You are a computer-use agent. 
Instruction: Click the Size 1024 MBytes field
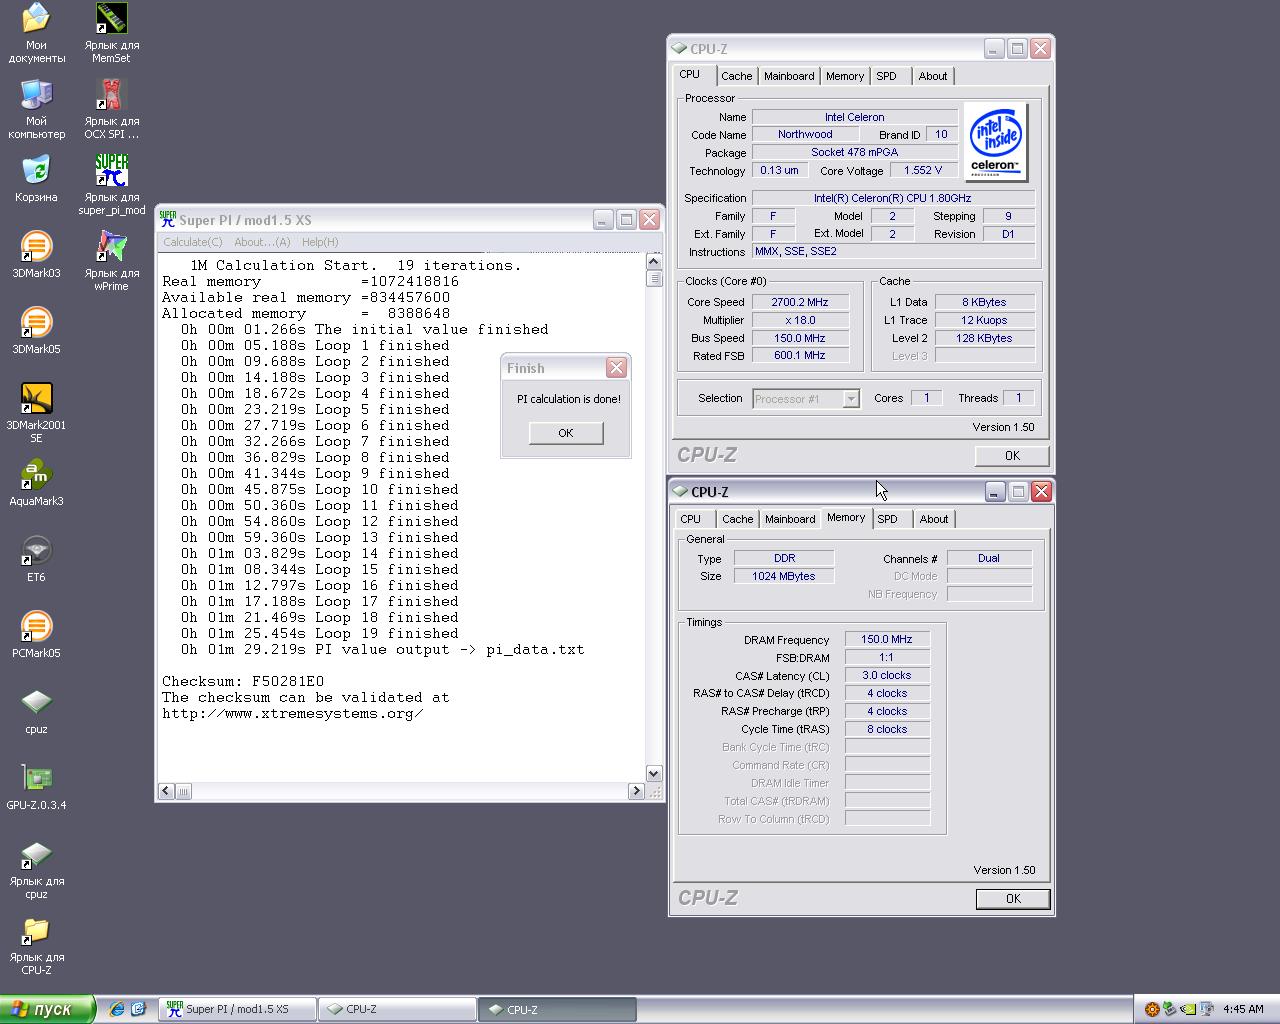coord(784,576)
